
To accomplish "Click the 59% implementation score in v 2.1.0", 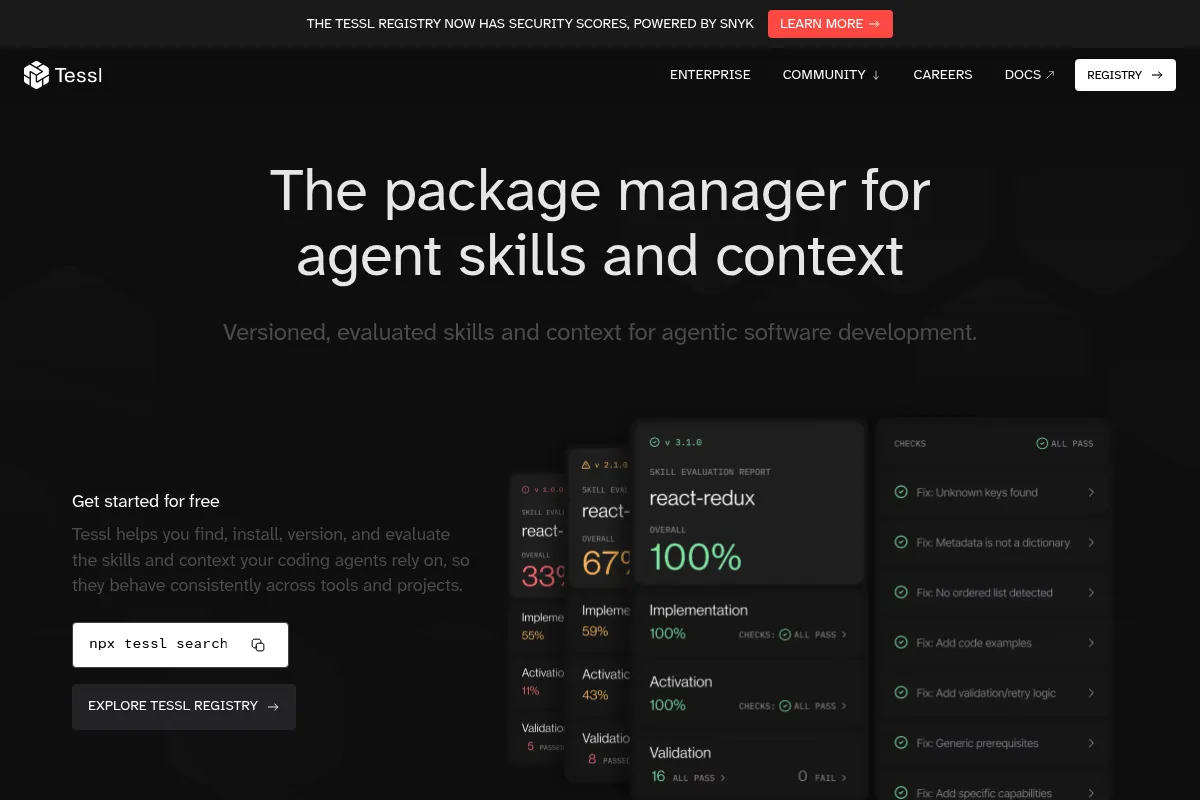I will [x=595, y=631].
